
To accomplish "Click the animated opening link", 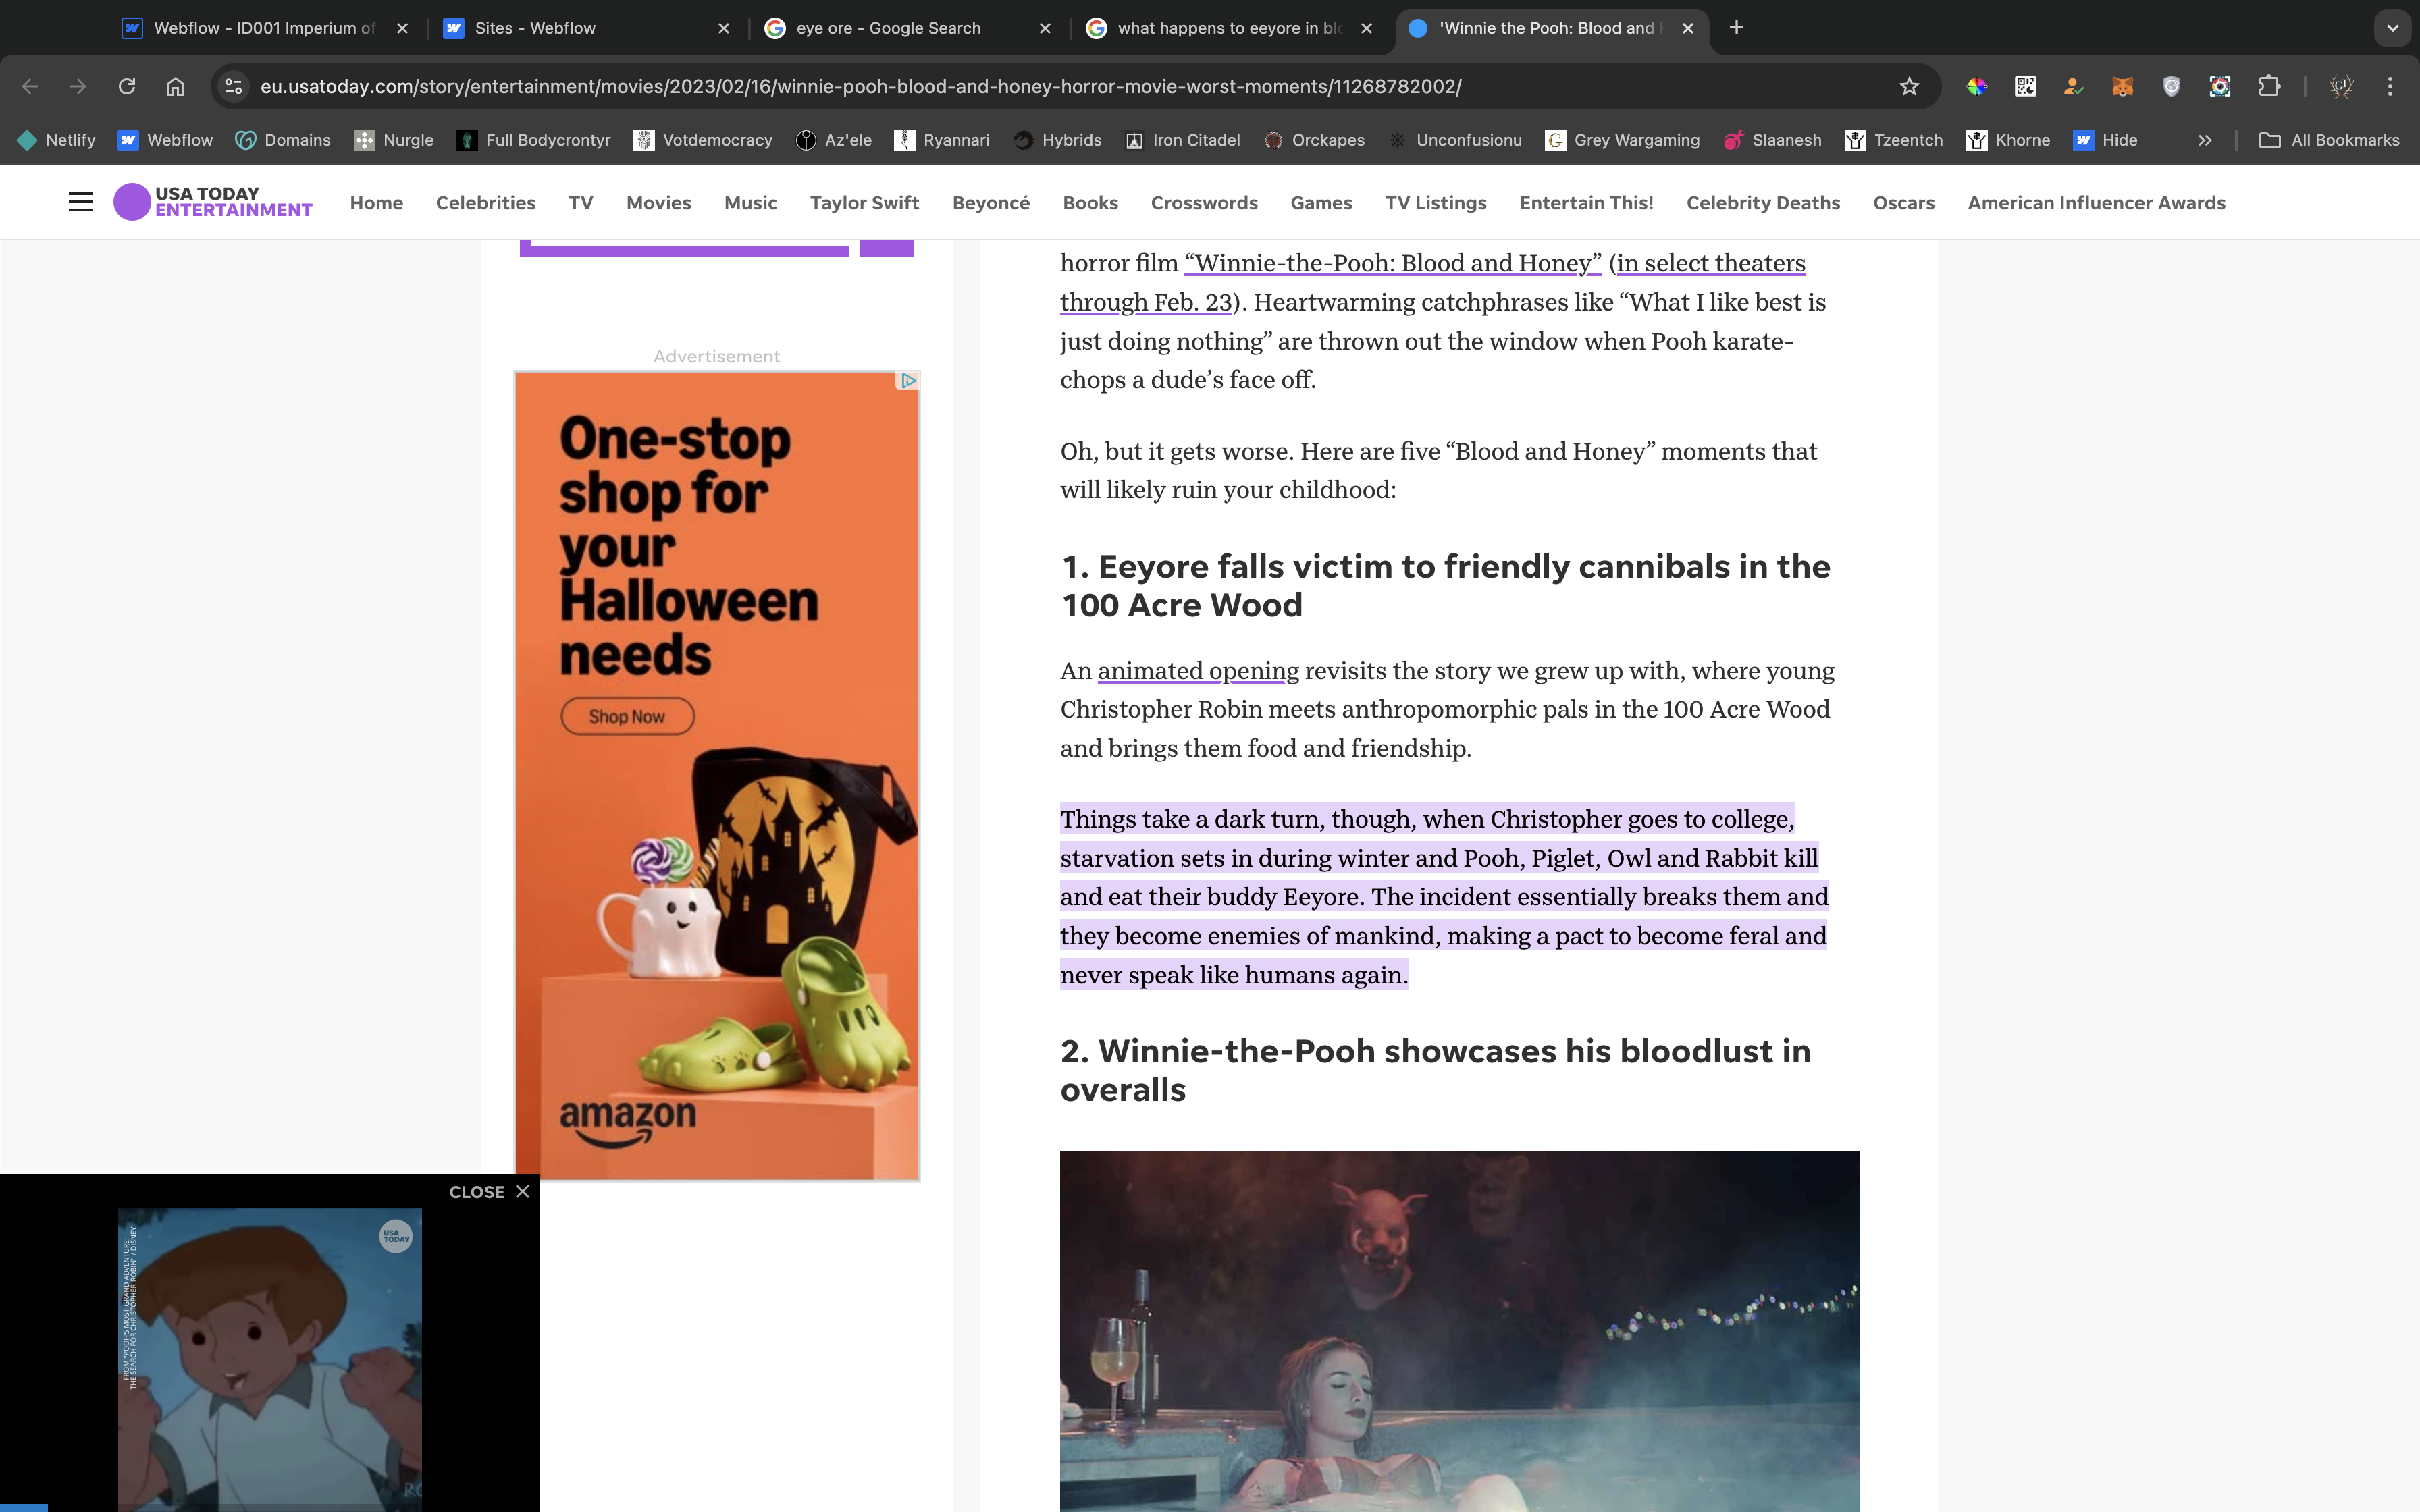I will tap(1198, 671).
